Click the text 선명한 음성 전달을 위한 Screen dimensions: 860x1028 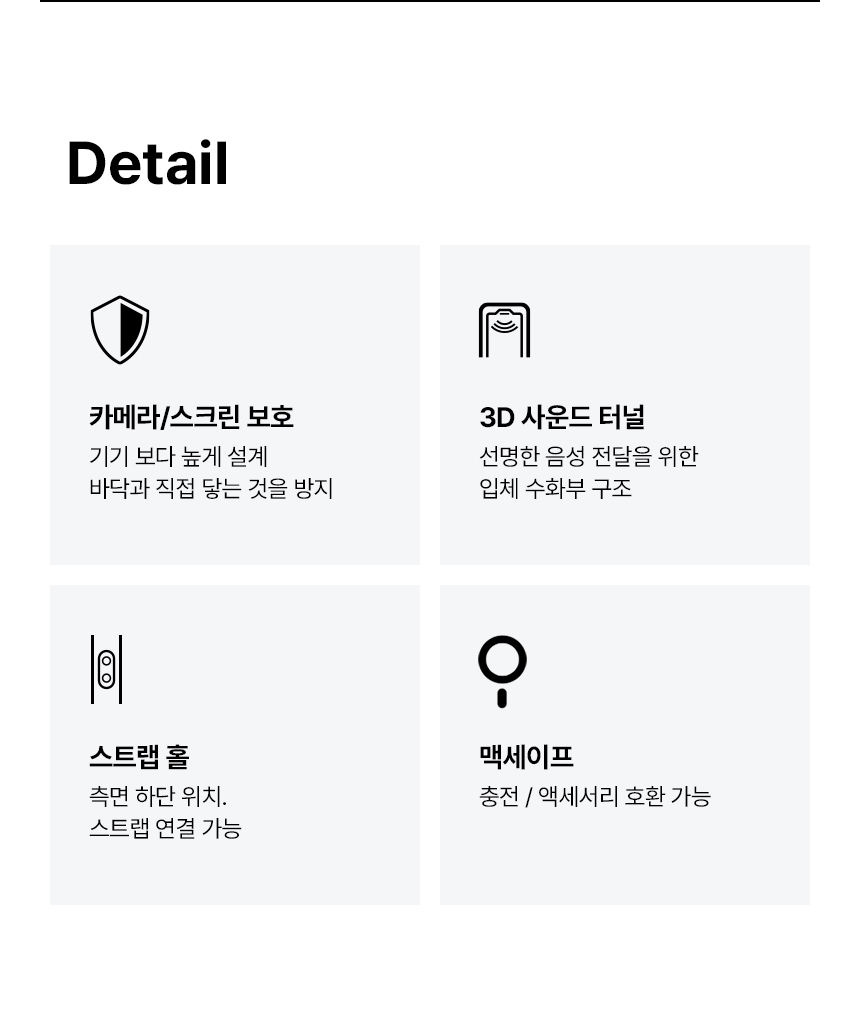click(589, 457)
